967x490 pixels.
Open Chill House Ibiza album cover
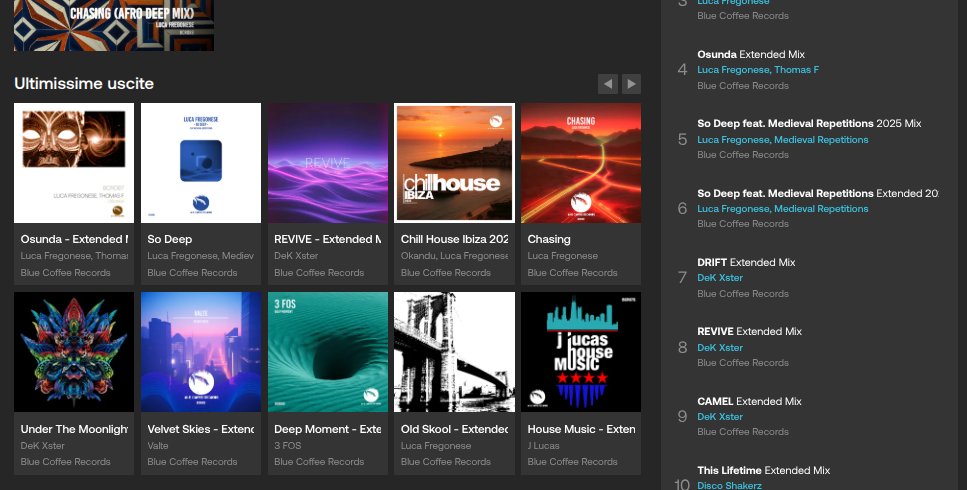(455, 163)
